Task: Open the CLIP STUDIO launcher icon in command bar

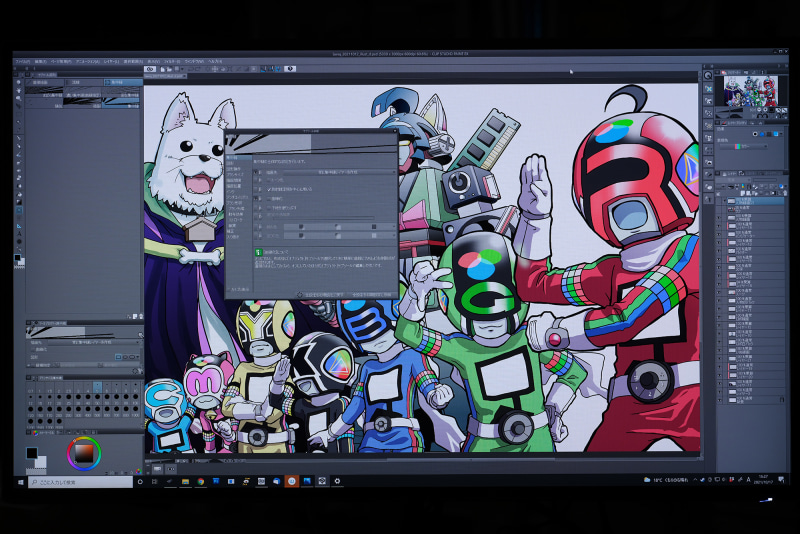Action: (x=150, y=69)
